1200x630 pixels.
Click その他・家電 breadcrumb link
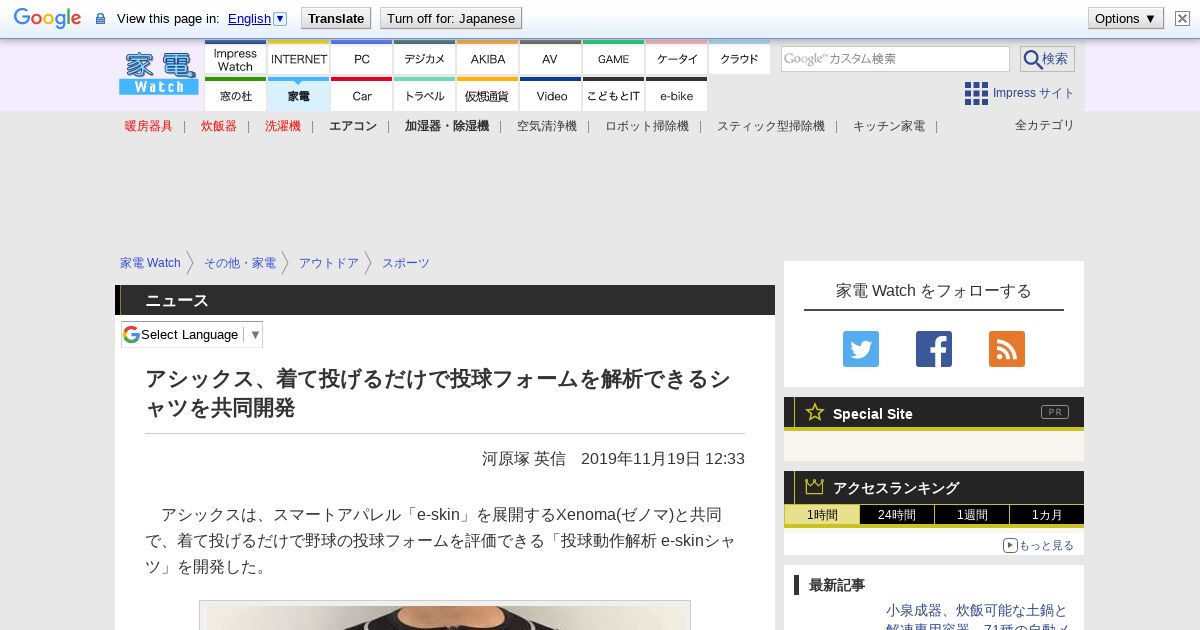coord(240,263)
